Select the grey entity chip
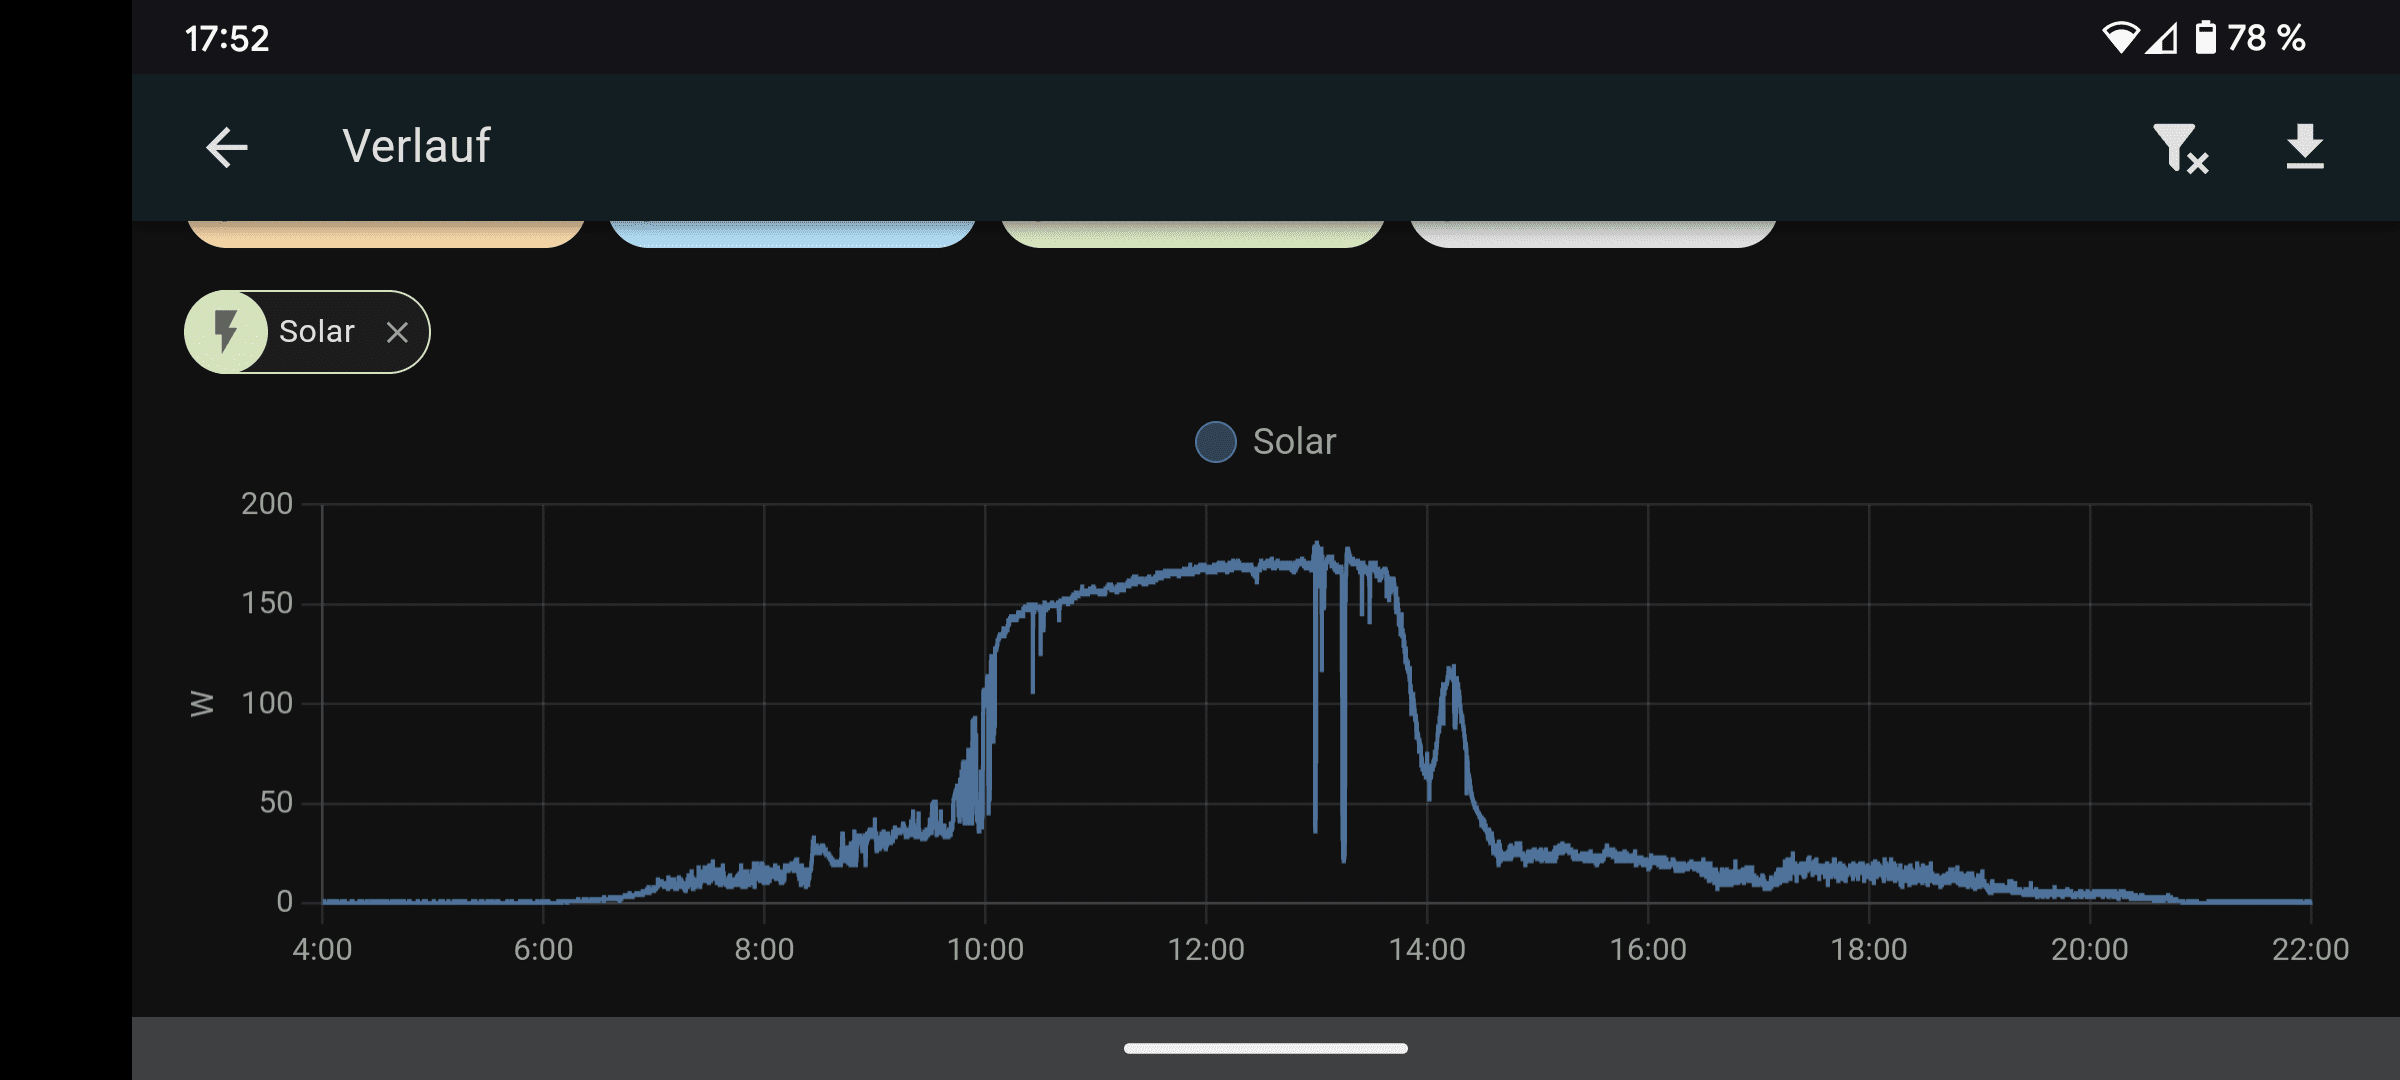This screenshot has height=1080, width=2400. (x=1593, y=234)
